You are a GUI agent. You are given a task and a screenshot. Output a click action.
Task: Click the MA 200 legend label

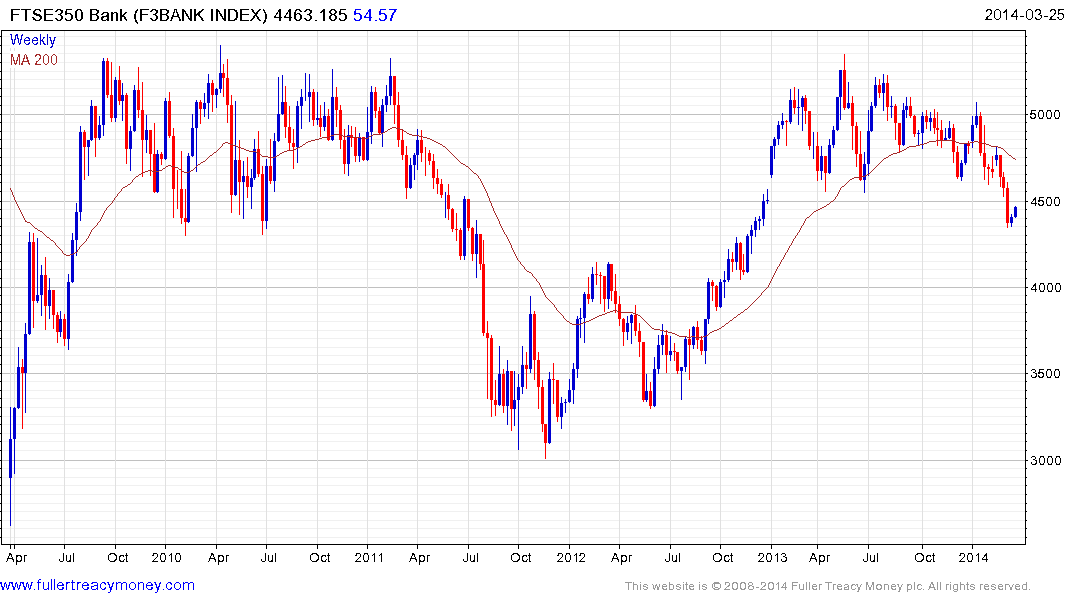coord(34,60)
